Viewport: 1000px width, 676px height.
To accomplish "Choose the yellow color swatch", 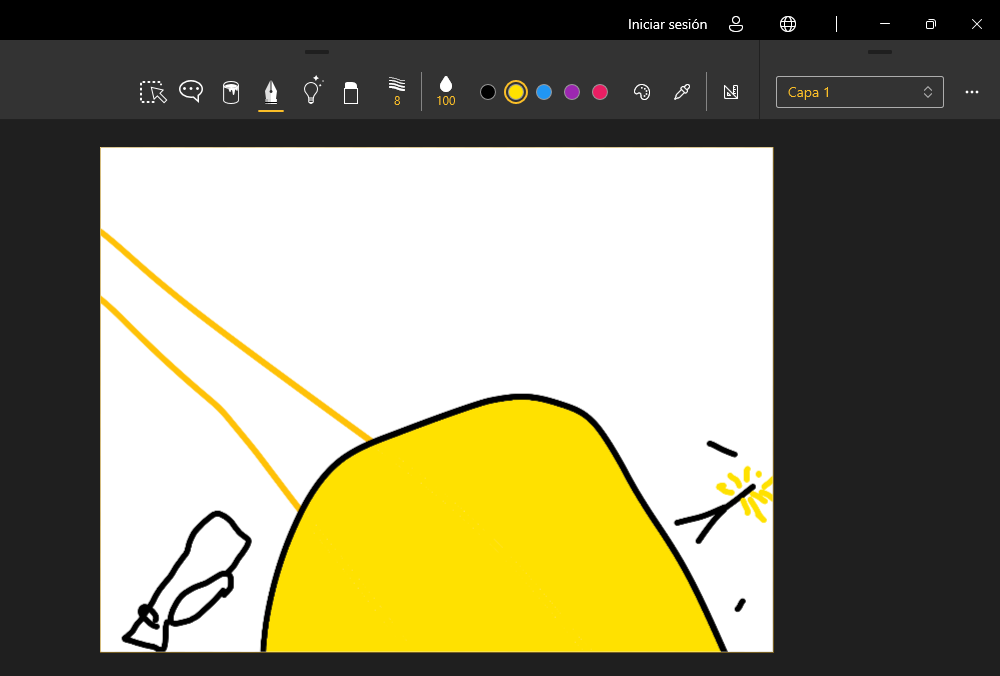I will pos(516,92).
